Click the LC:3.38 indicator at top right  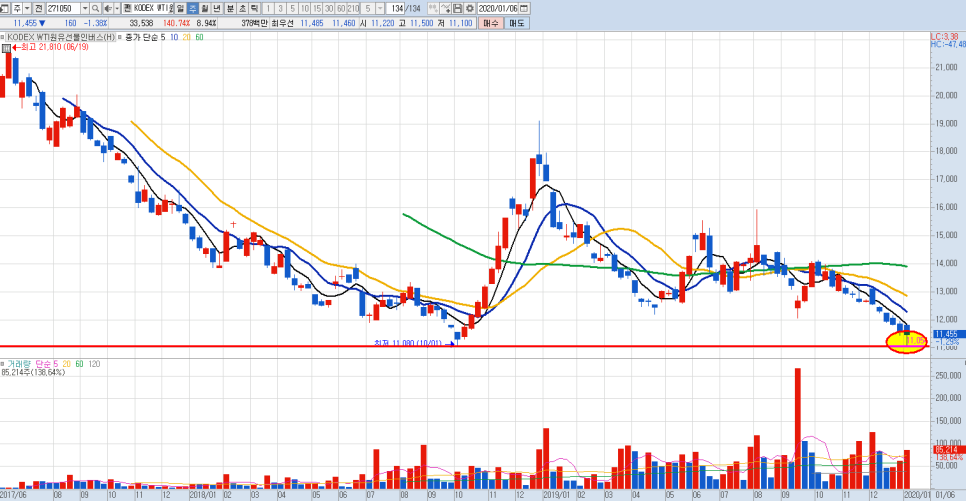[x=944, y=37]
